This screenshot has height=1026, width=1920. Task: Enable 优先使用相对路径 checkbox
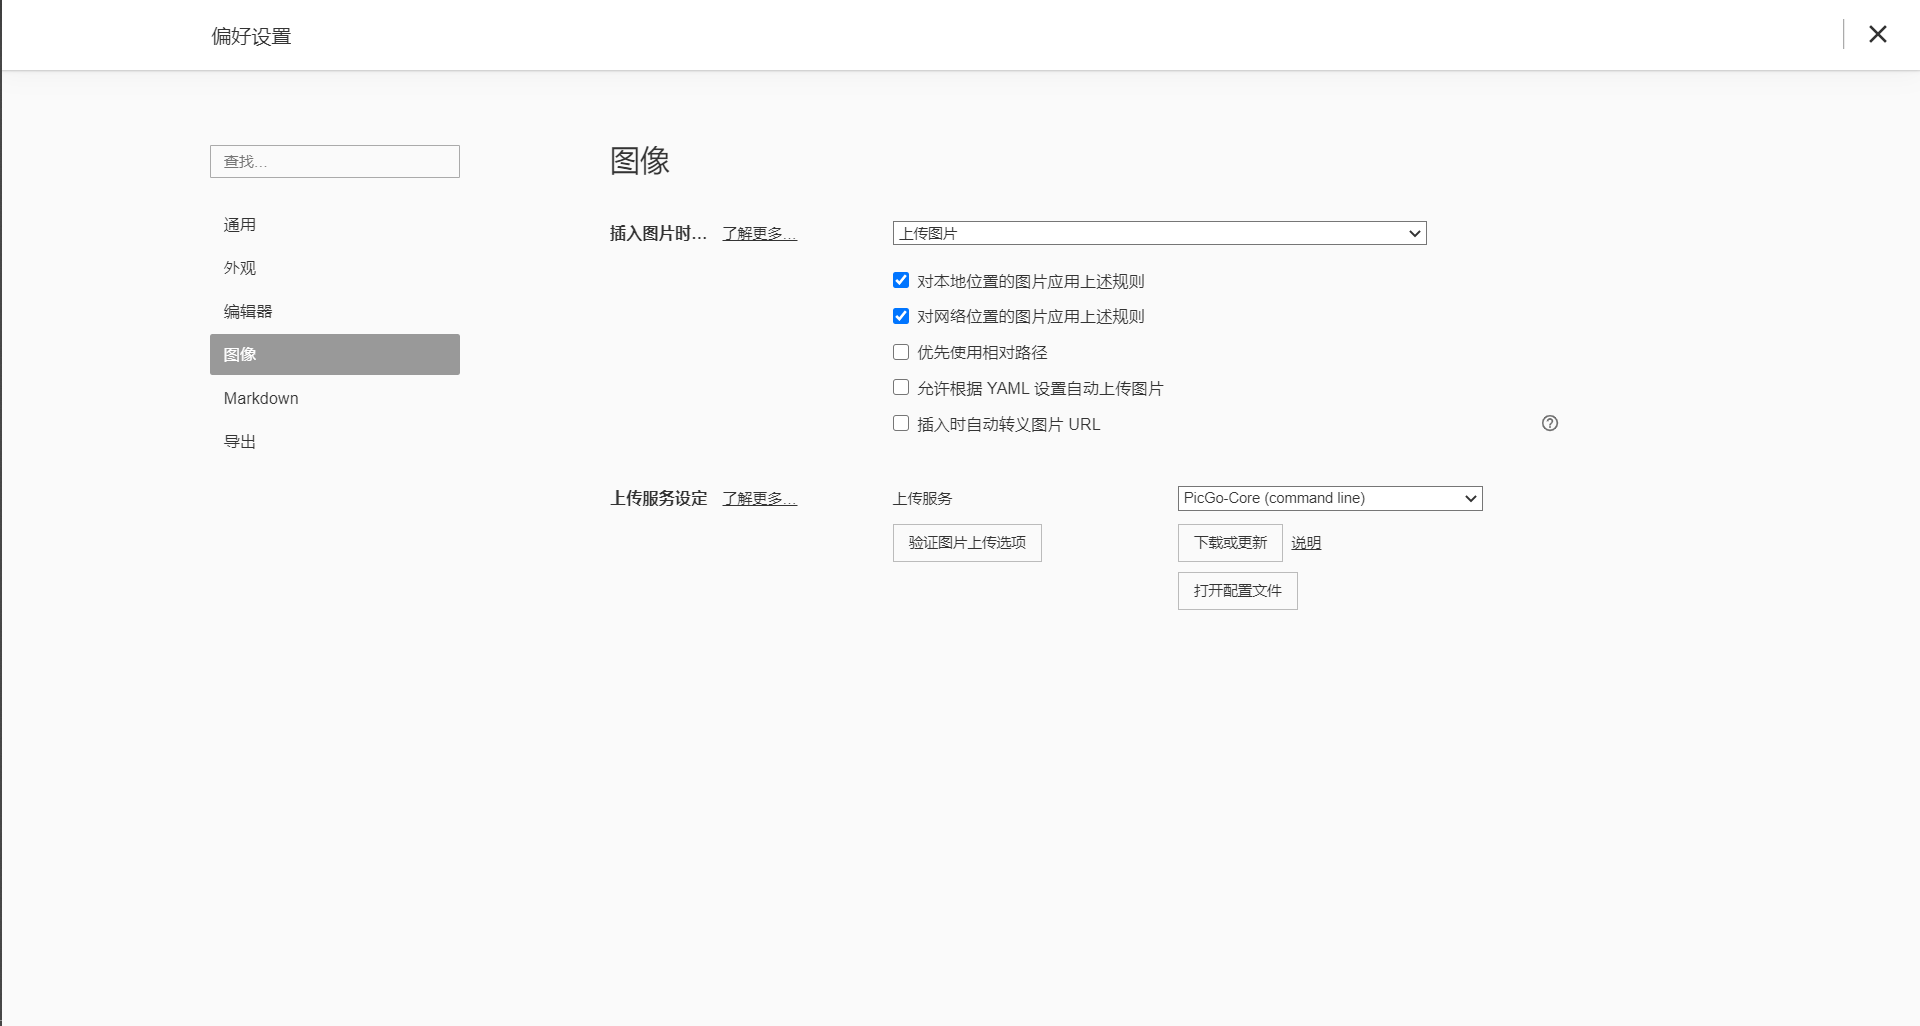pyautogui.click(x=901, y=352)
